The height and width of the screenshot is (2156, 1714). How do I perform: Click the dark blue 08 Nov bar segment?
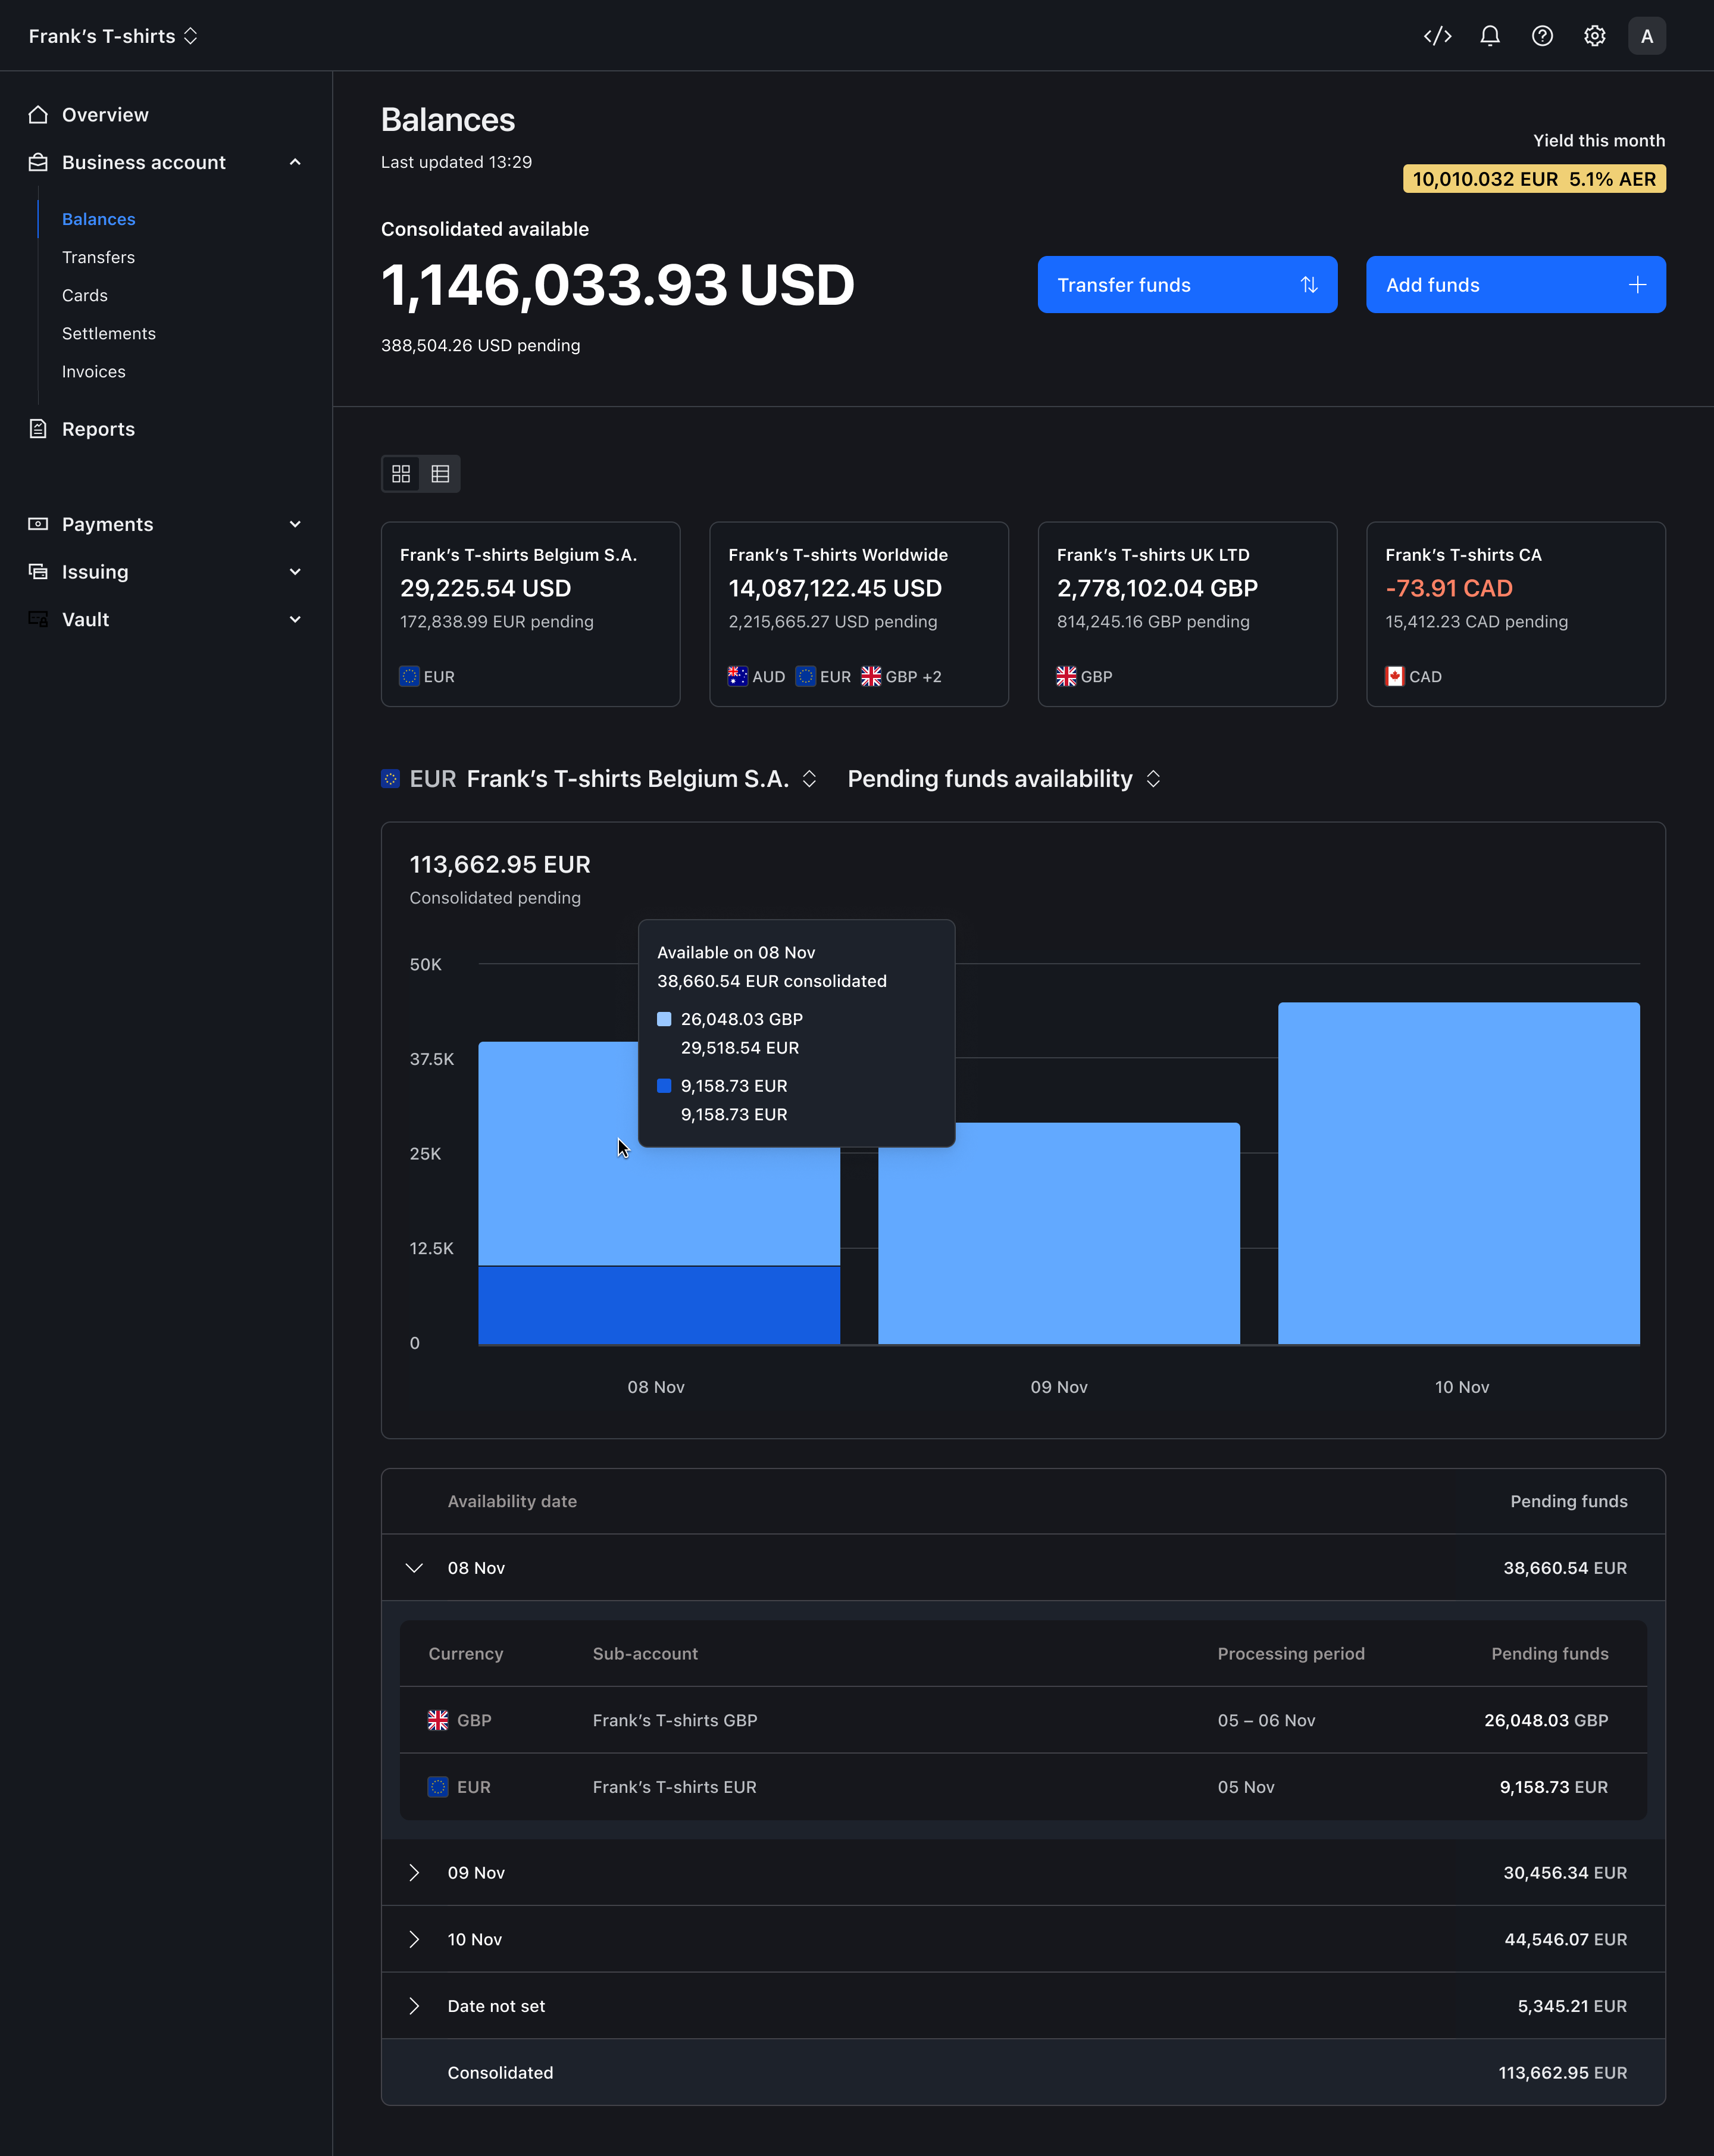[659, 1305]
